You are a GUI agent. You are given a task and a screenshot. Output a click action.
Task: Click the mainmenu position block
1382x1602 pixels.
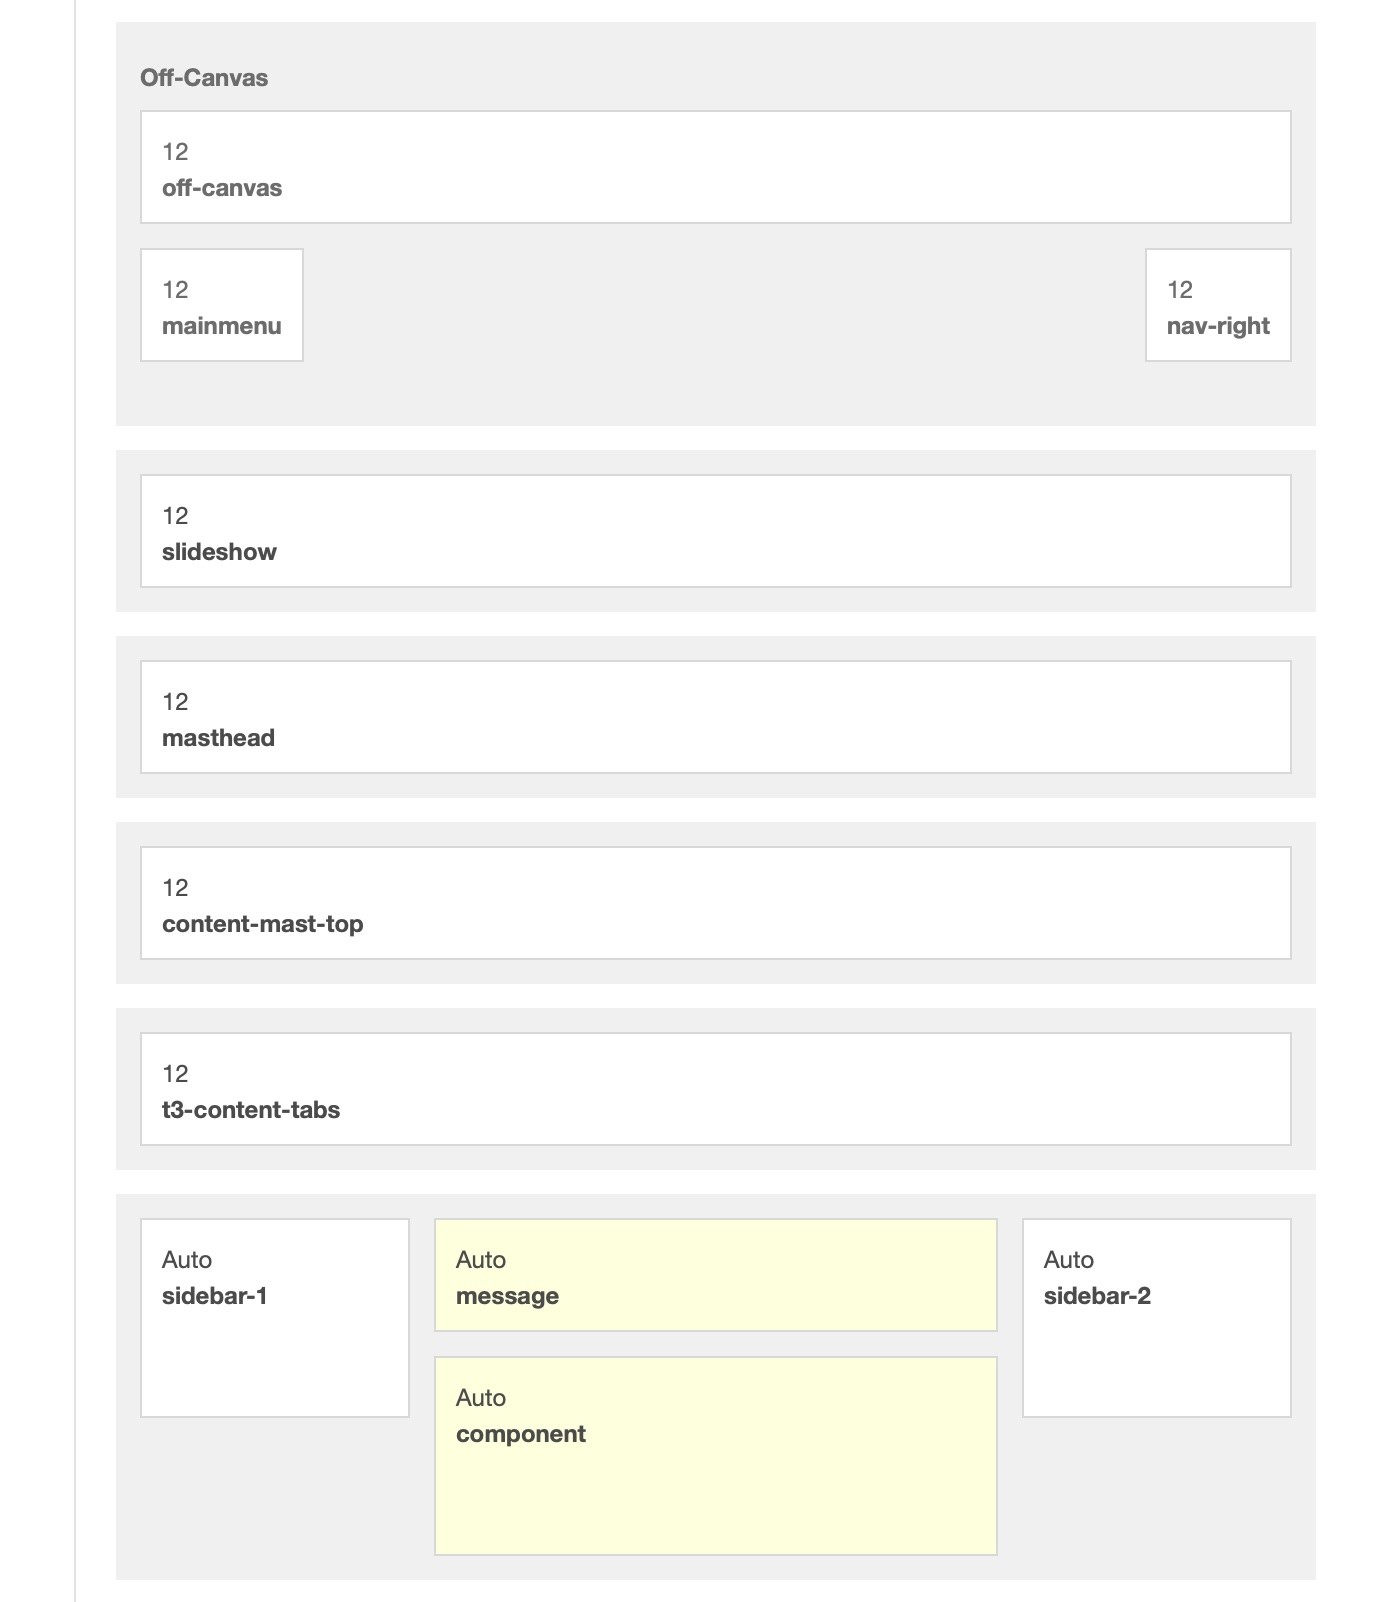221,305
